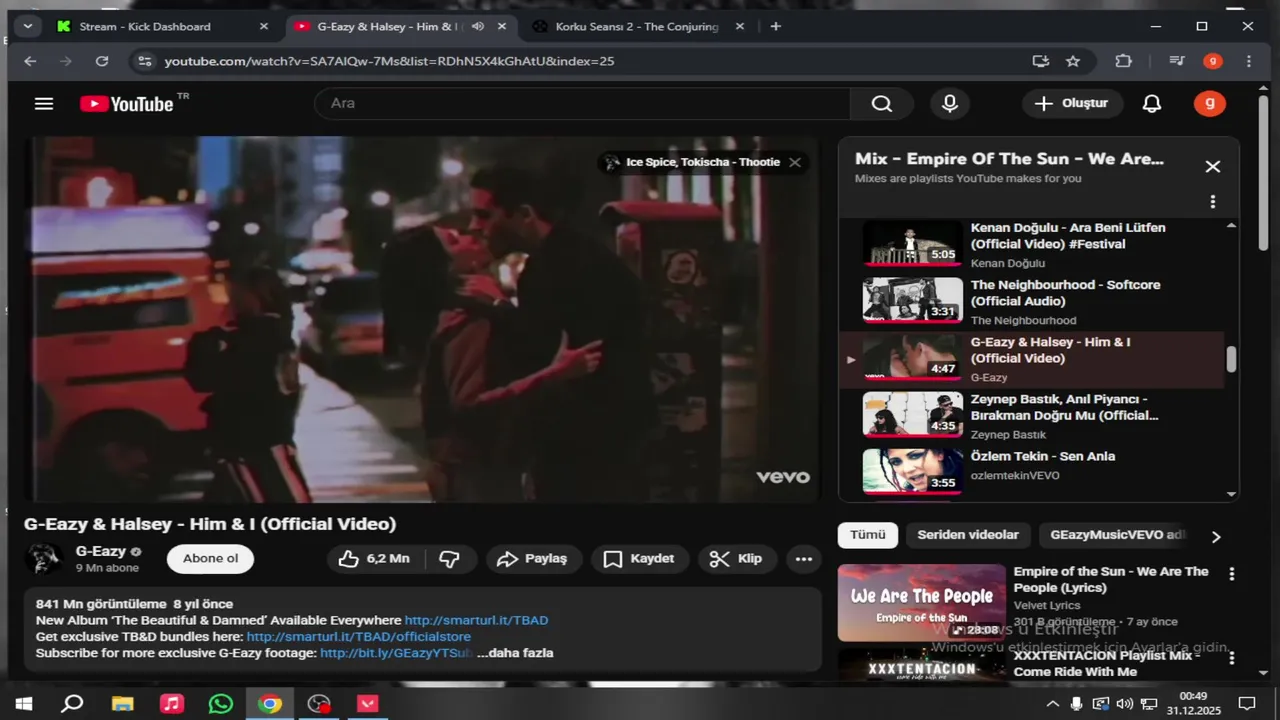Screen dimensions: 1280x720
Task: Reload the page in Chrome
Action: (101, 61)
